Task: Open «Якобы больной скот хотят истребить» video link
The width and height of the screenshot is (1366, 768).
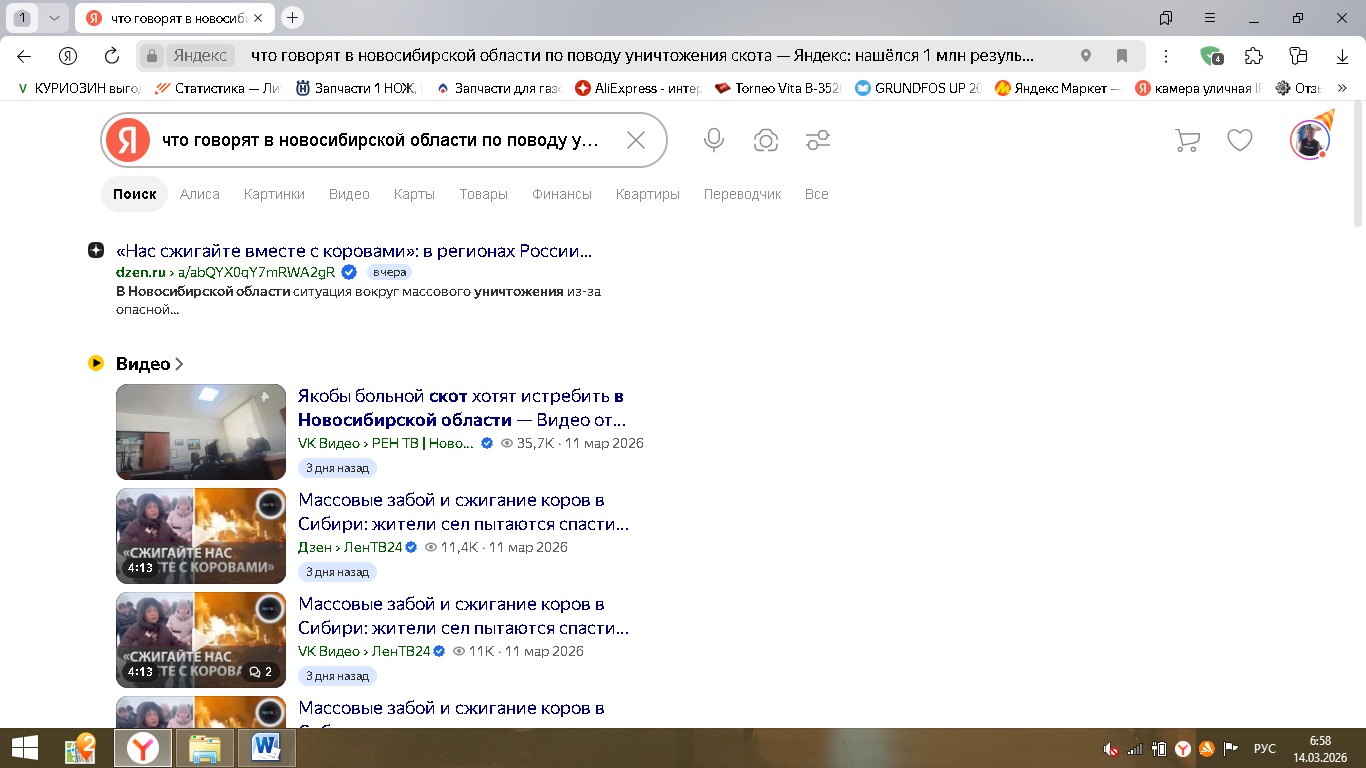Action: click(x=462, y=408)
